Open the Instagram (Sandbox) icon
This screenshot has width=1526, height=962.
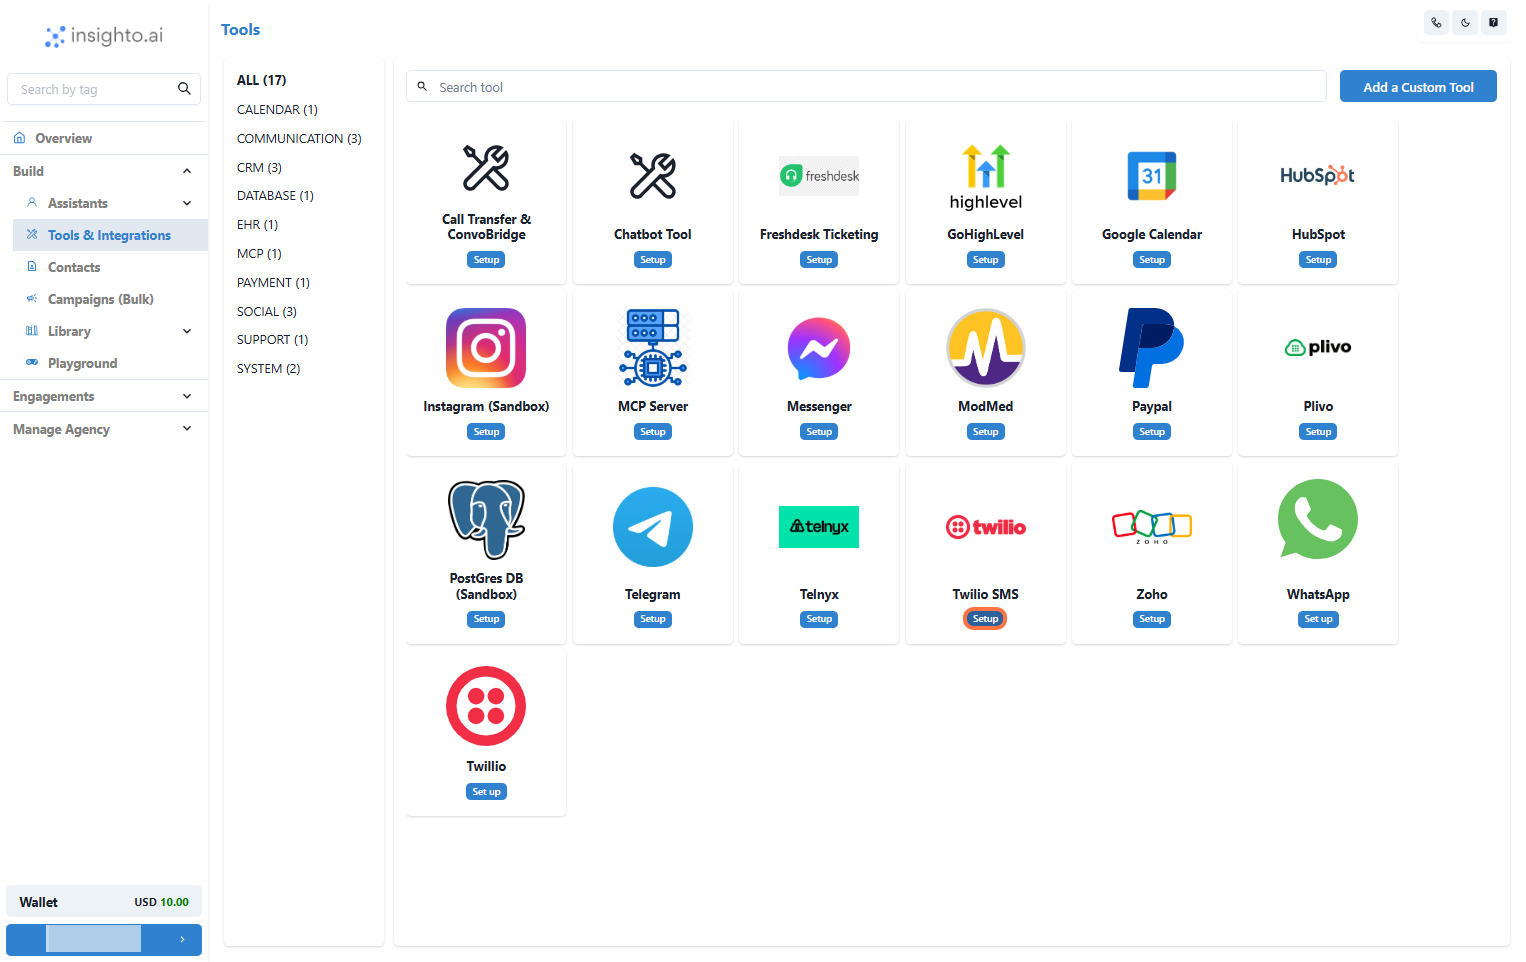point(486,348)
